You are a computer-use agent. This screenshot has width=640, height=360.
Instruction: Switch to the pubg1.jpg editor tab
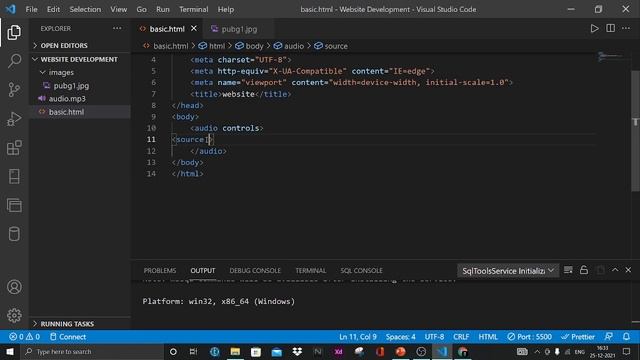click(x=239, y=29)
